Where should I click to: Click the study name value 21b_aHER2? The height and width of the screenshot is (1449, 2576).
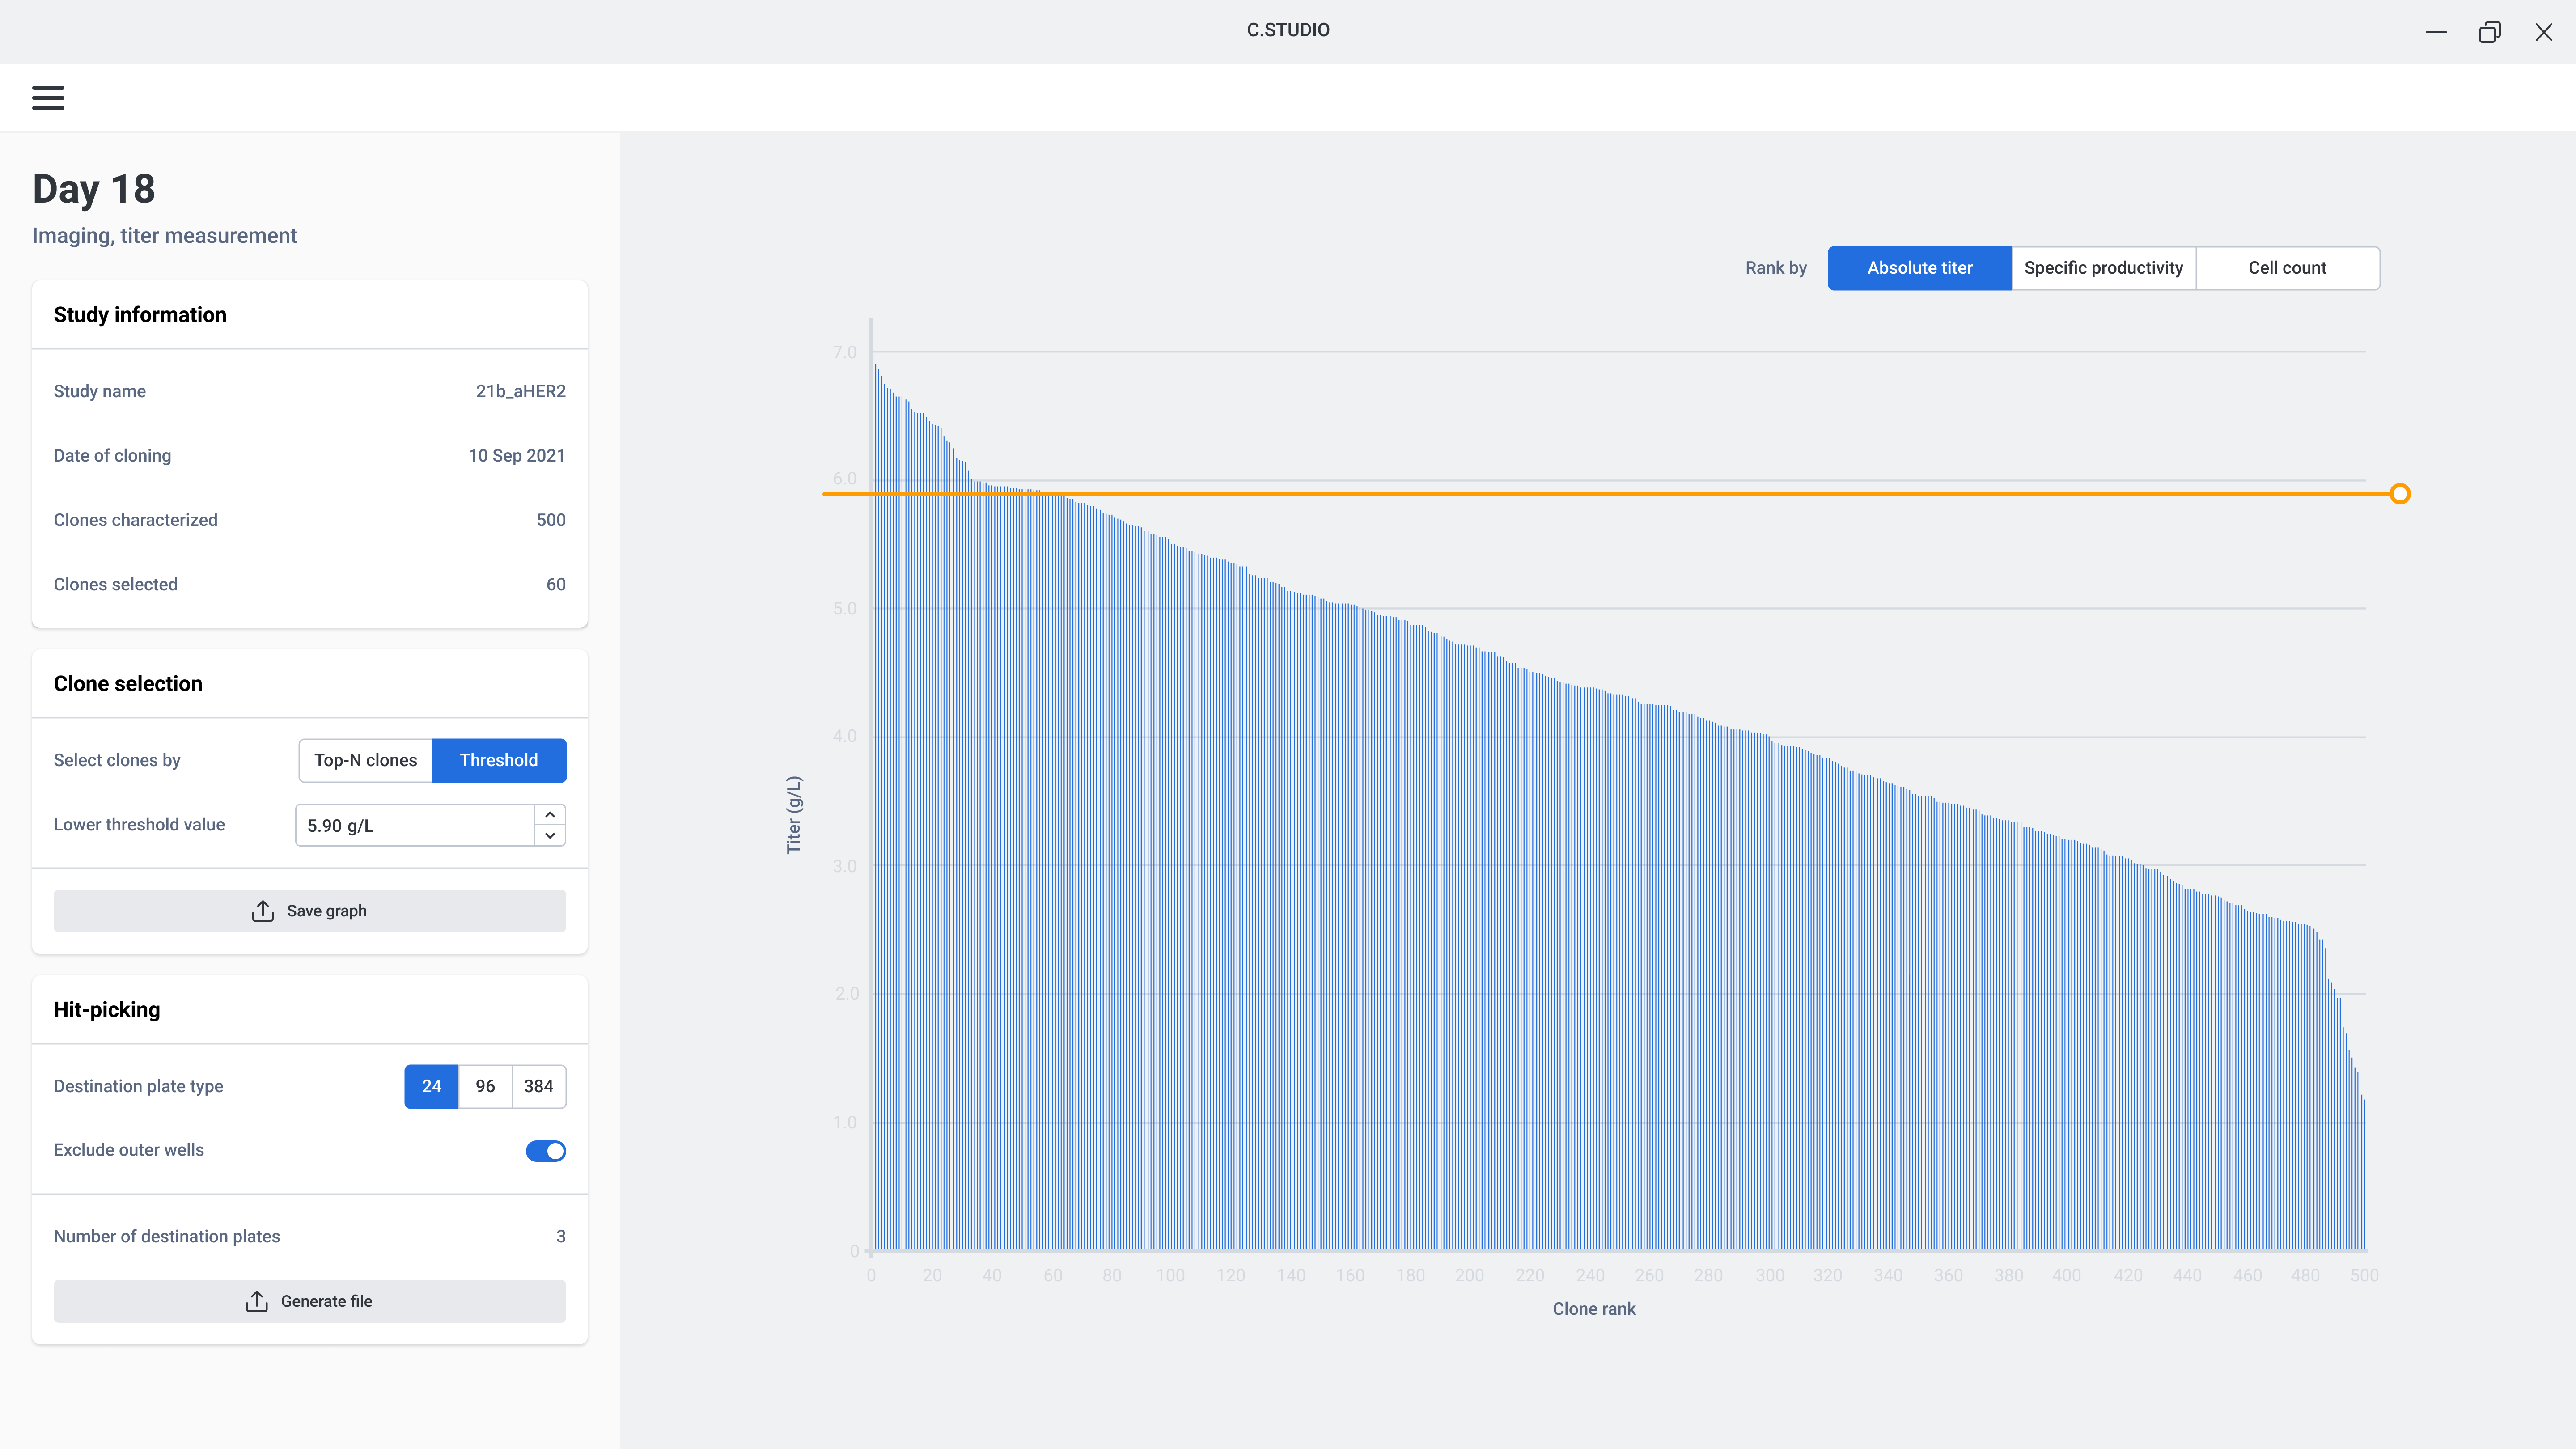[520, 391]
